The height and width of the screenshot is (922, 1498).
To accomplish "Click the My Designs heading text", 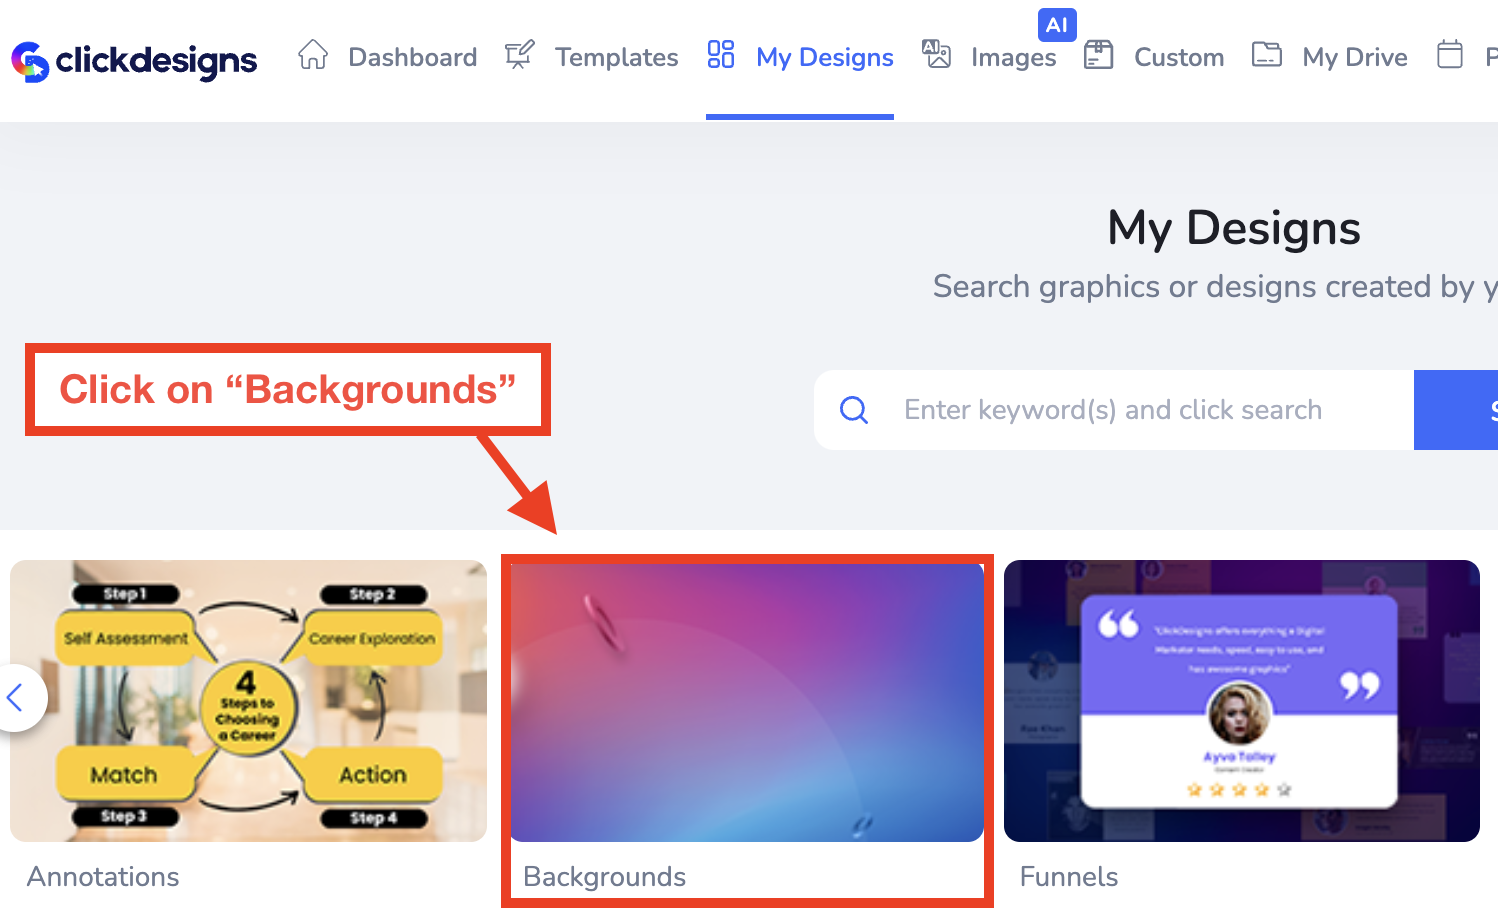I will tap(1234, 228).
